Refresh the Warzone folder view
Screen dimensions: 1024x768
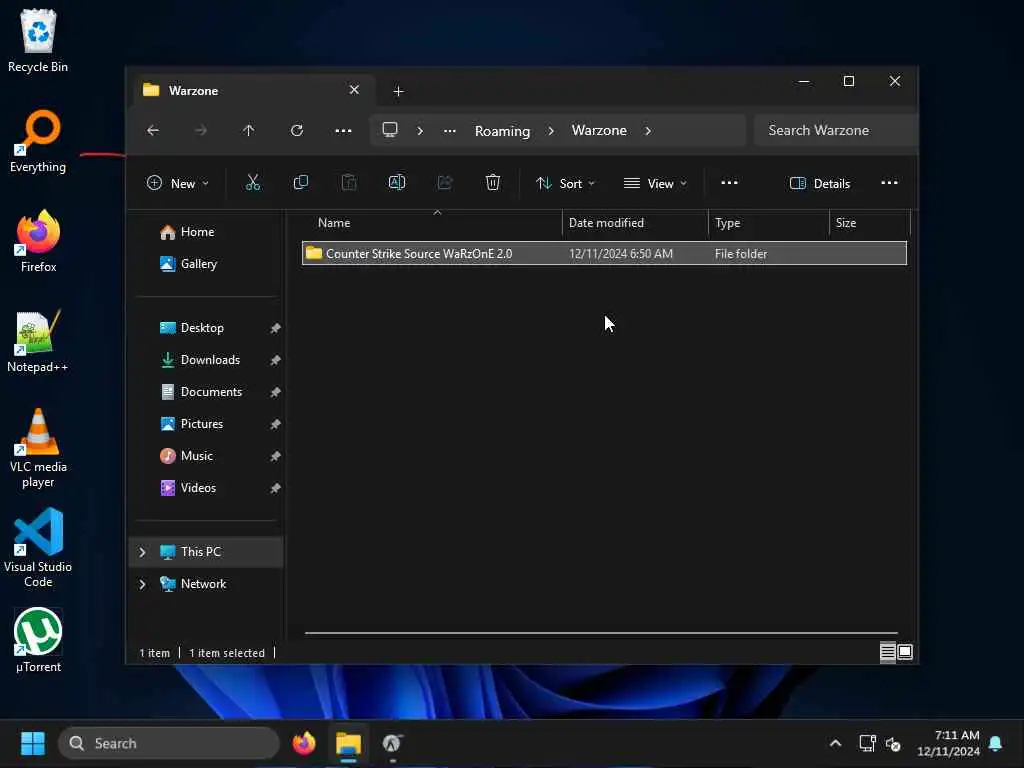point(296,131)
